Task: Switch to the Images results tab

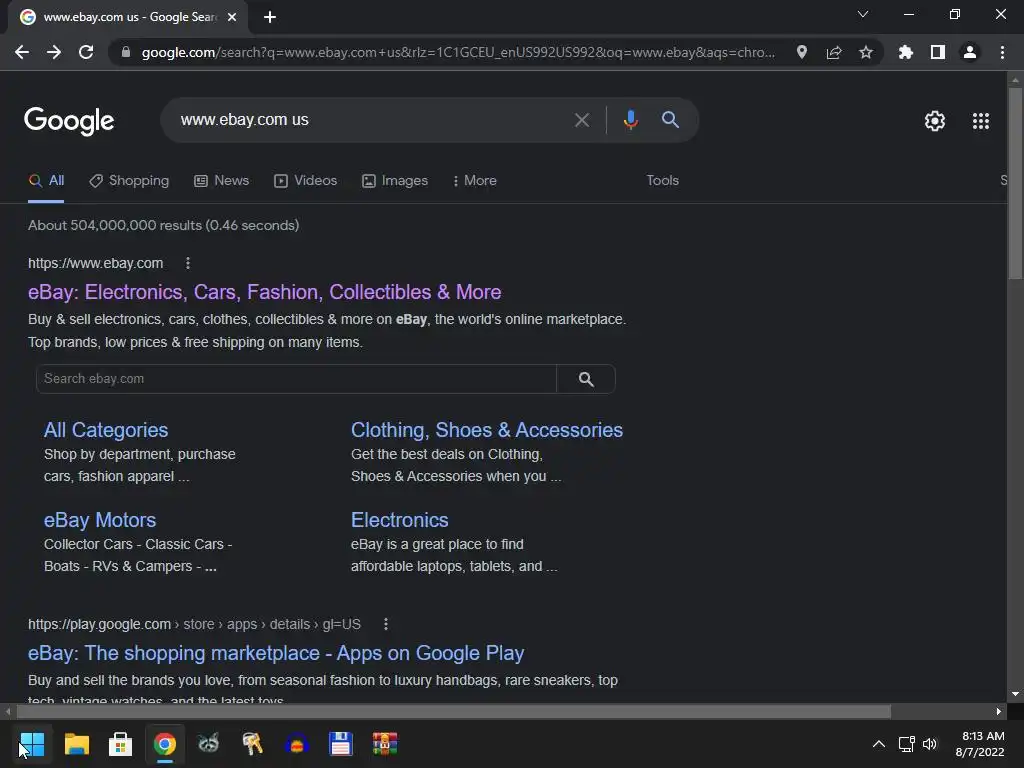Action: [x=395, y=181]
